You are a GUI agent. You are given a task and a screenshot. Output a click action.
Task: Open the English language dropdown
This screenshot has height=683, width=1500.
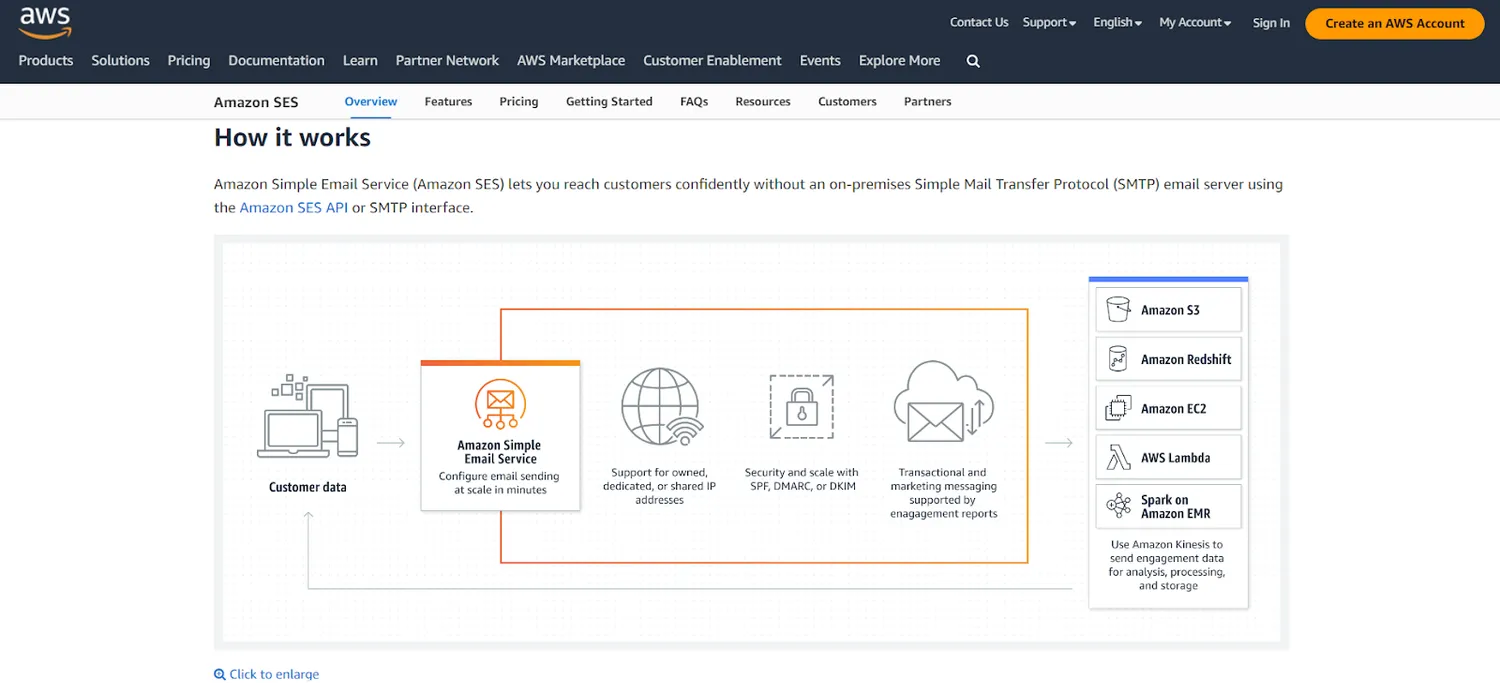pos(1117,22)
